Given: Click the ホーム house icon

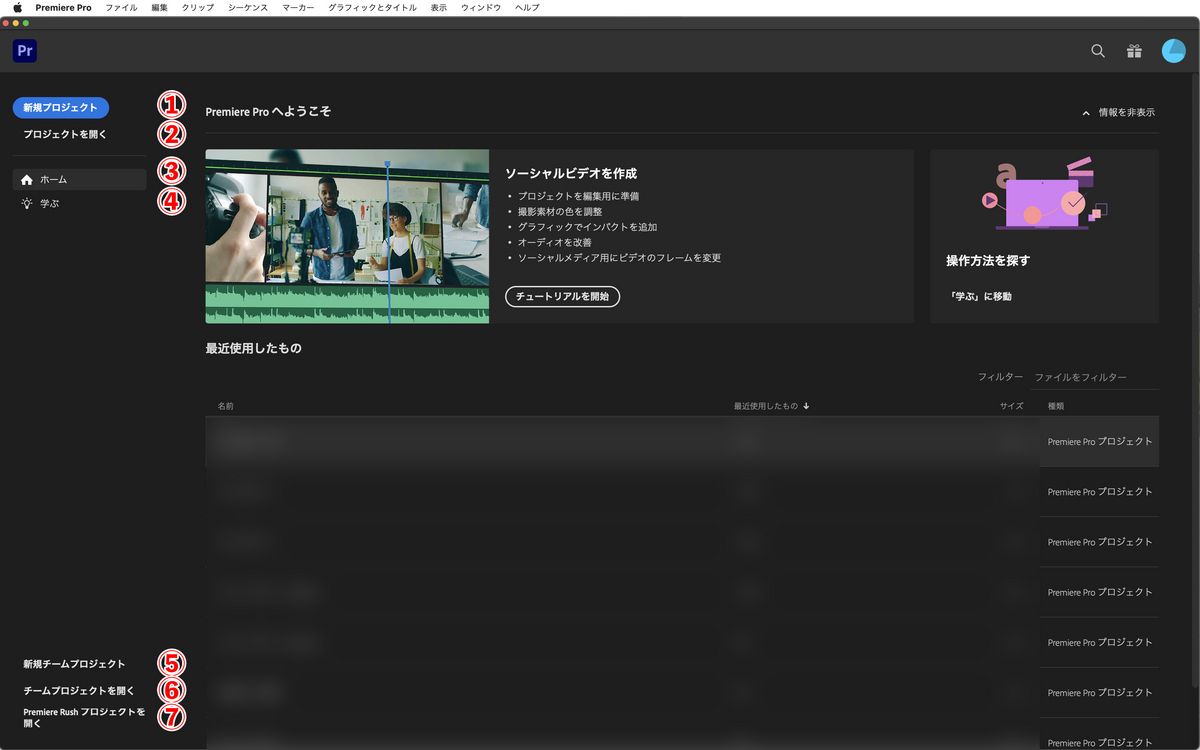Looking at the screenshot, I should [x=27, y=180].
